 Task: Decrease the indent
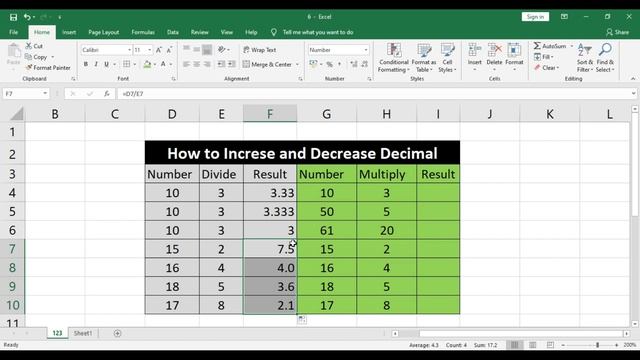(221, 64)
